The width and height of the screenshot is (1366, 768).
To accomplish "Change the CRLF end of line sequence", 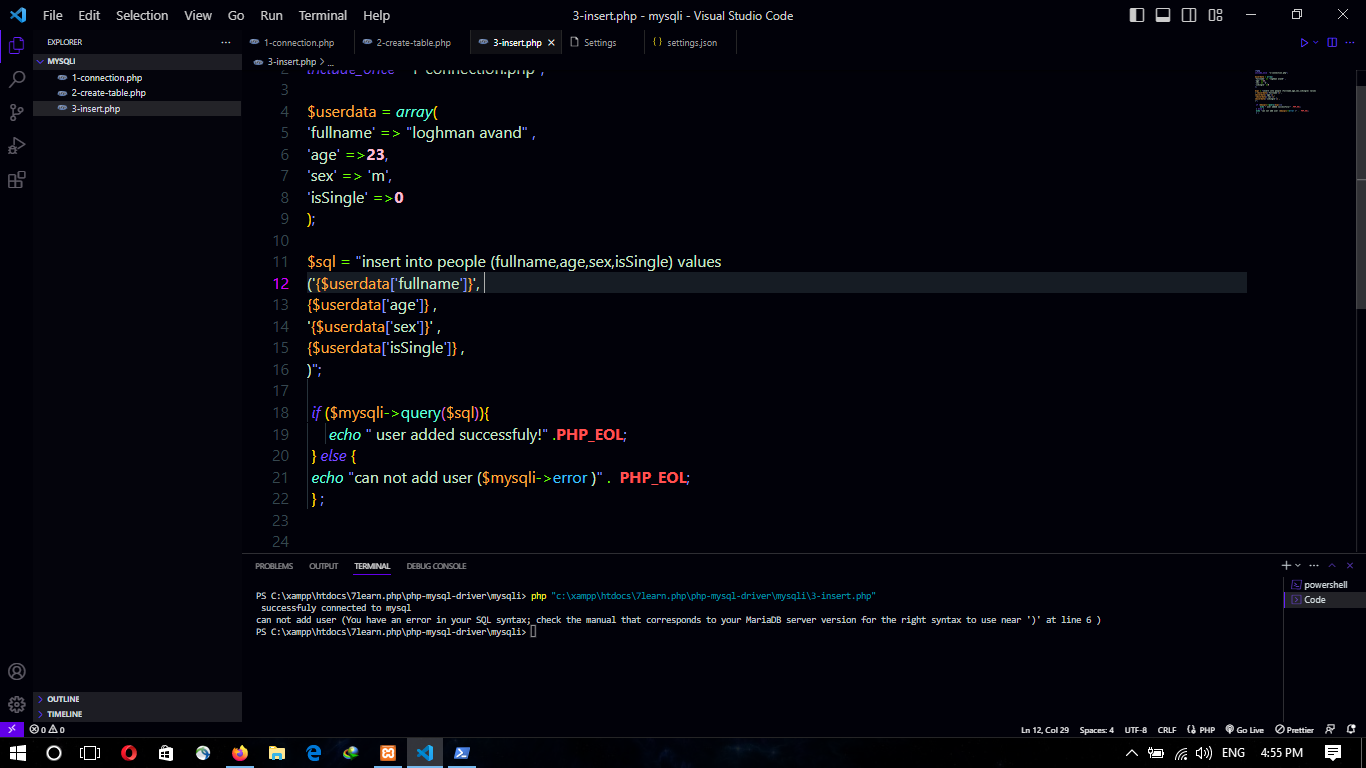I will 1167,729.
